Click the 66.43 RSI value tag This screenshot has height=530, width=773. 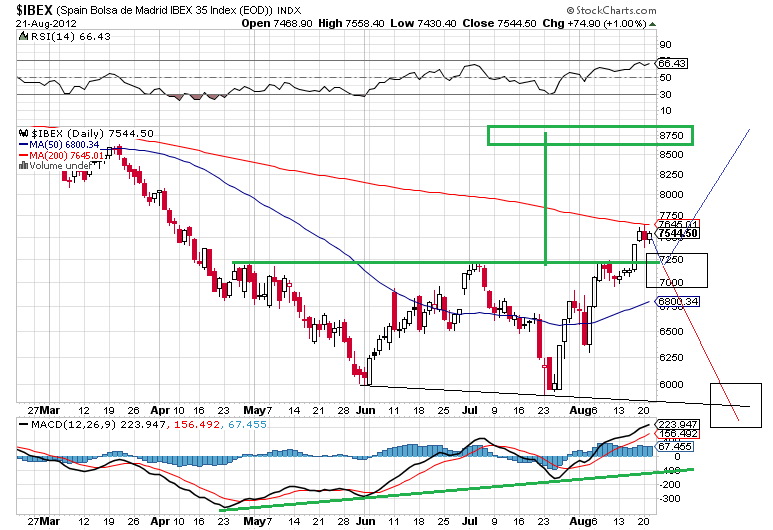click(x=672, y=63)
